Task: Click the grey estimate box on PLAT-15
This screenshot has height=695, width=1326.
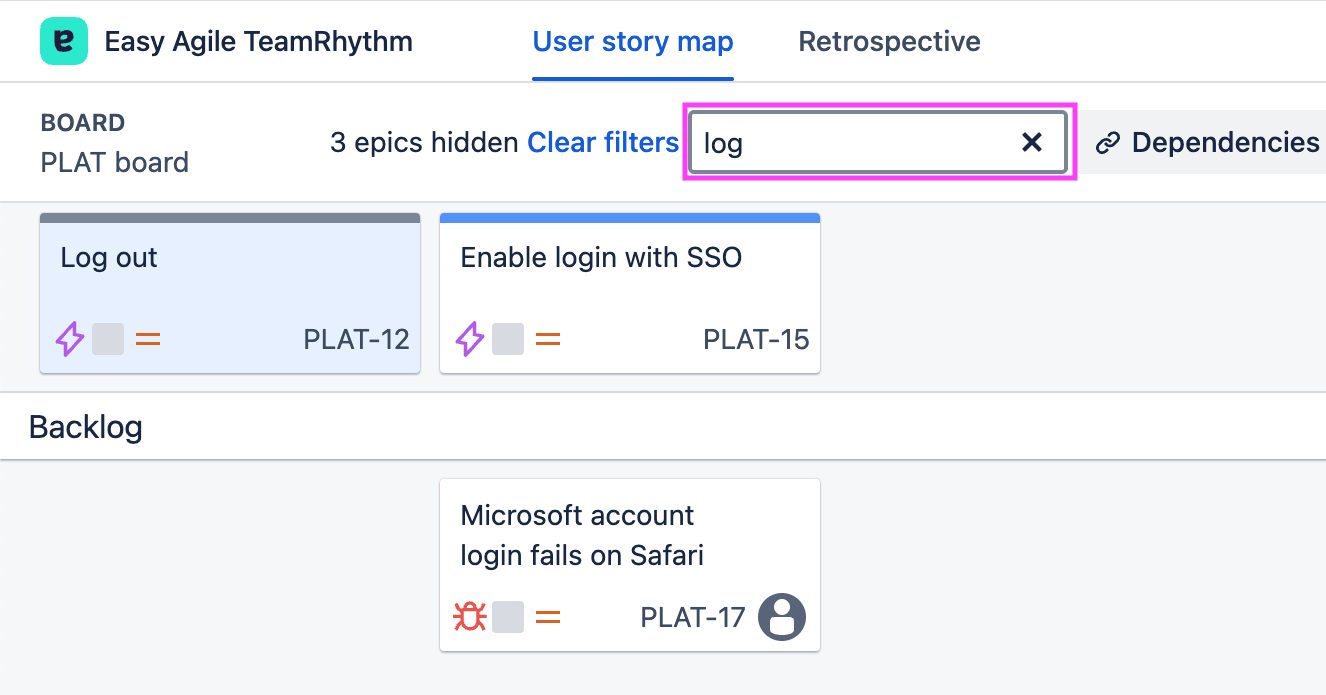Action: 508,340
